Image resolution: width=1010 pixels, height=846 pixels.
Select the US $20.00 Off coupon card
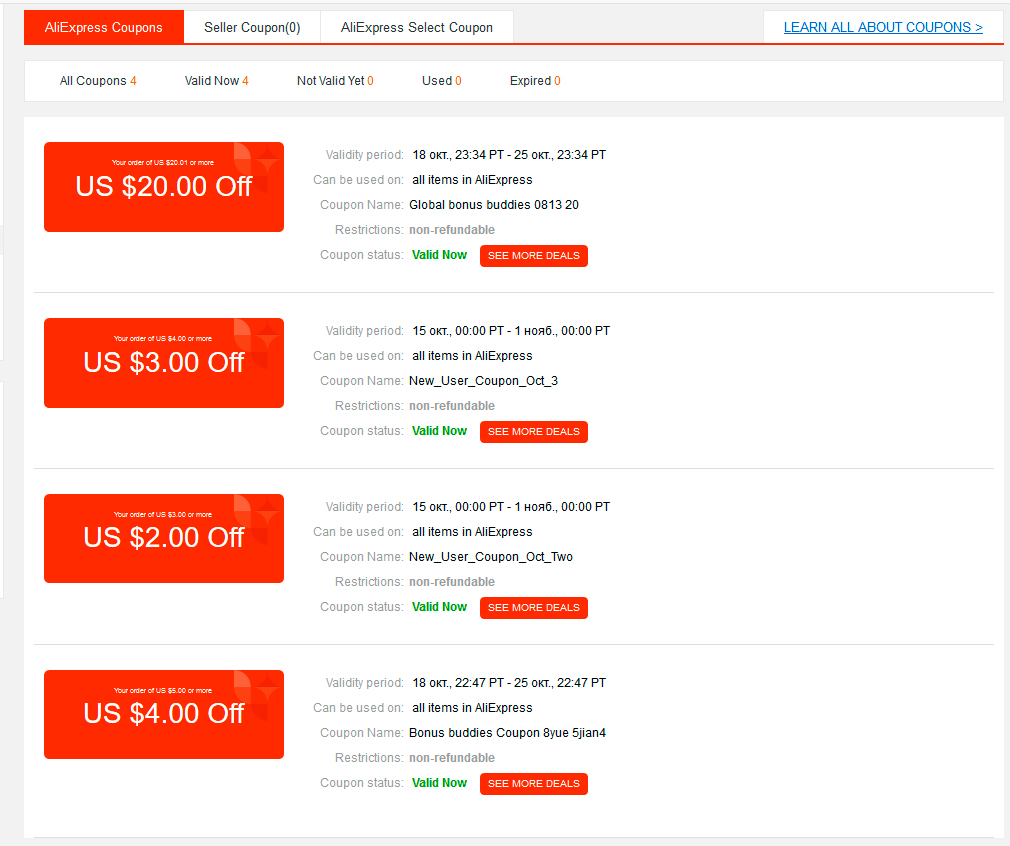pyautogui.click(x=164, y=187)
